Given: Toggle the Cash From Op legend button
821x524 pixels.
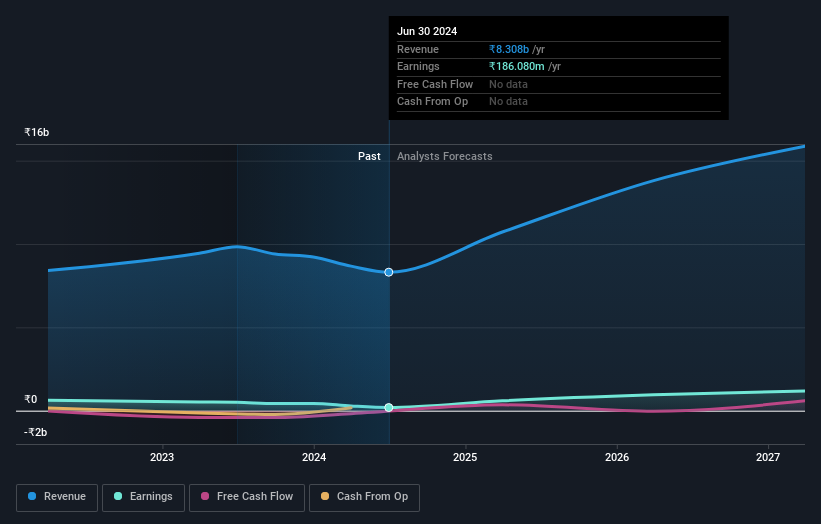Looking at the screenshot, I should pyautogui.click(x=364, y=497).
